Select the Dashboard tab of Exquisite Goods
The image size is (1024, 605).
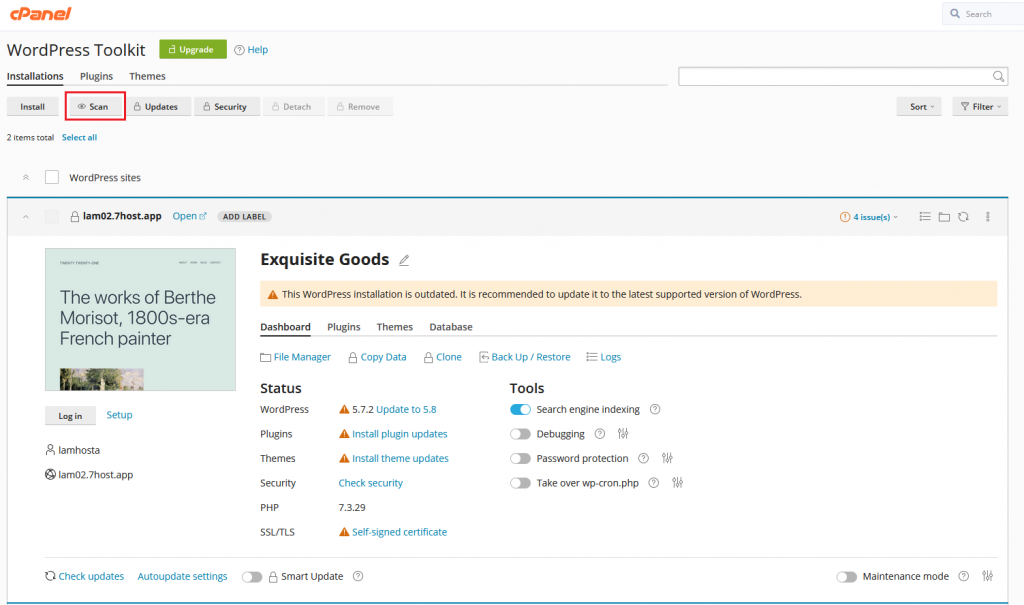[x=285, y=327]
